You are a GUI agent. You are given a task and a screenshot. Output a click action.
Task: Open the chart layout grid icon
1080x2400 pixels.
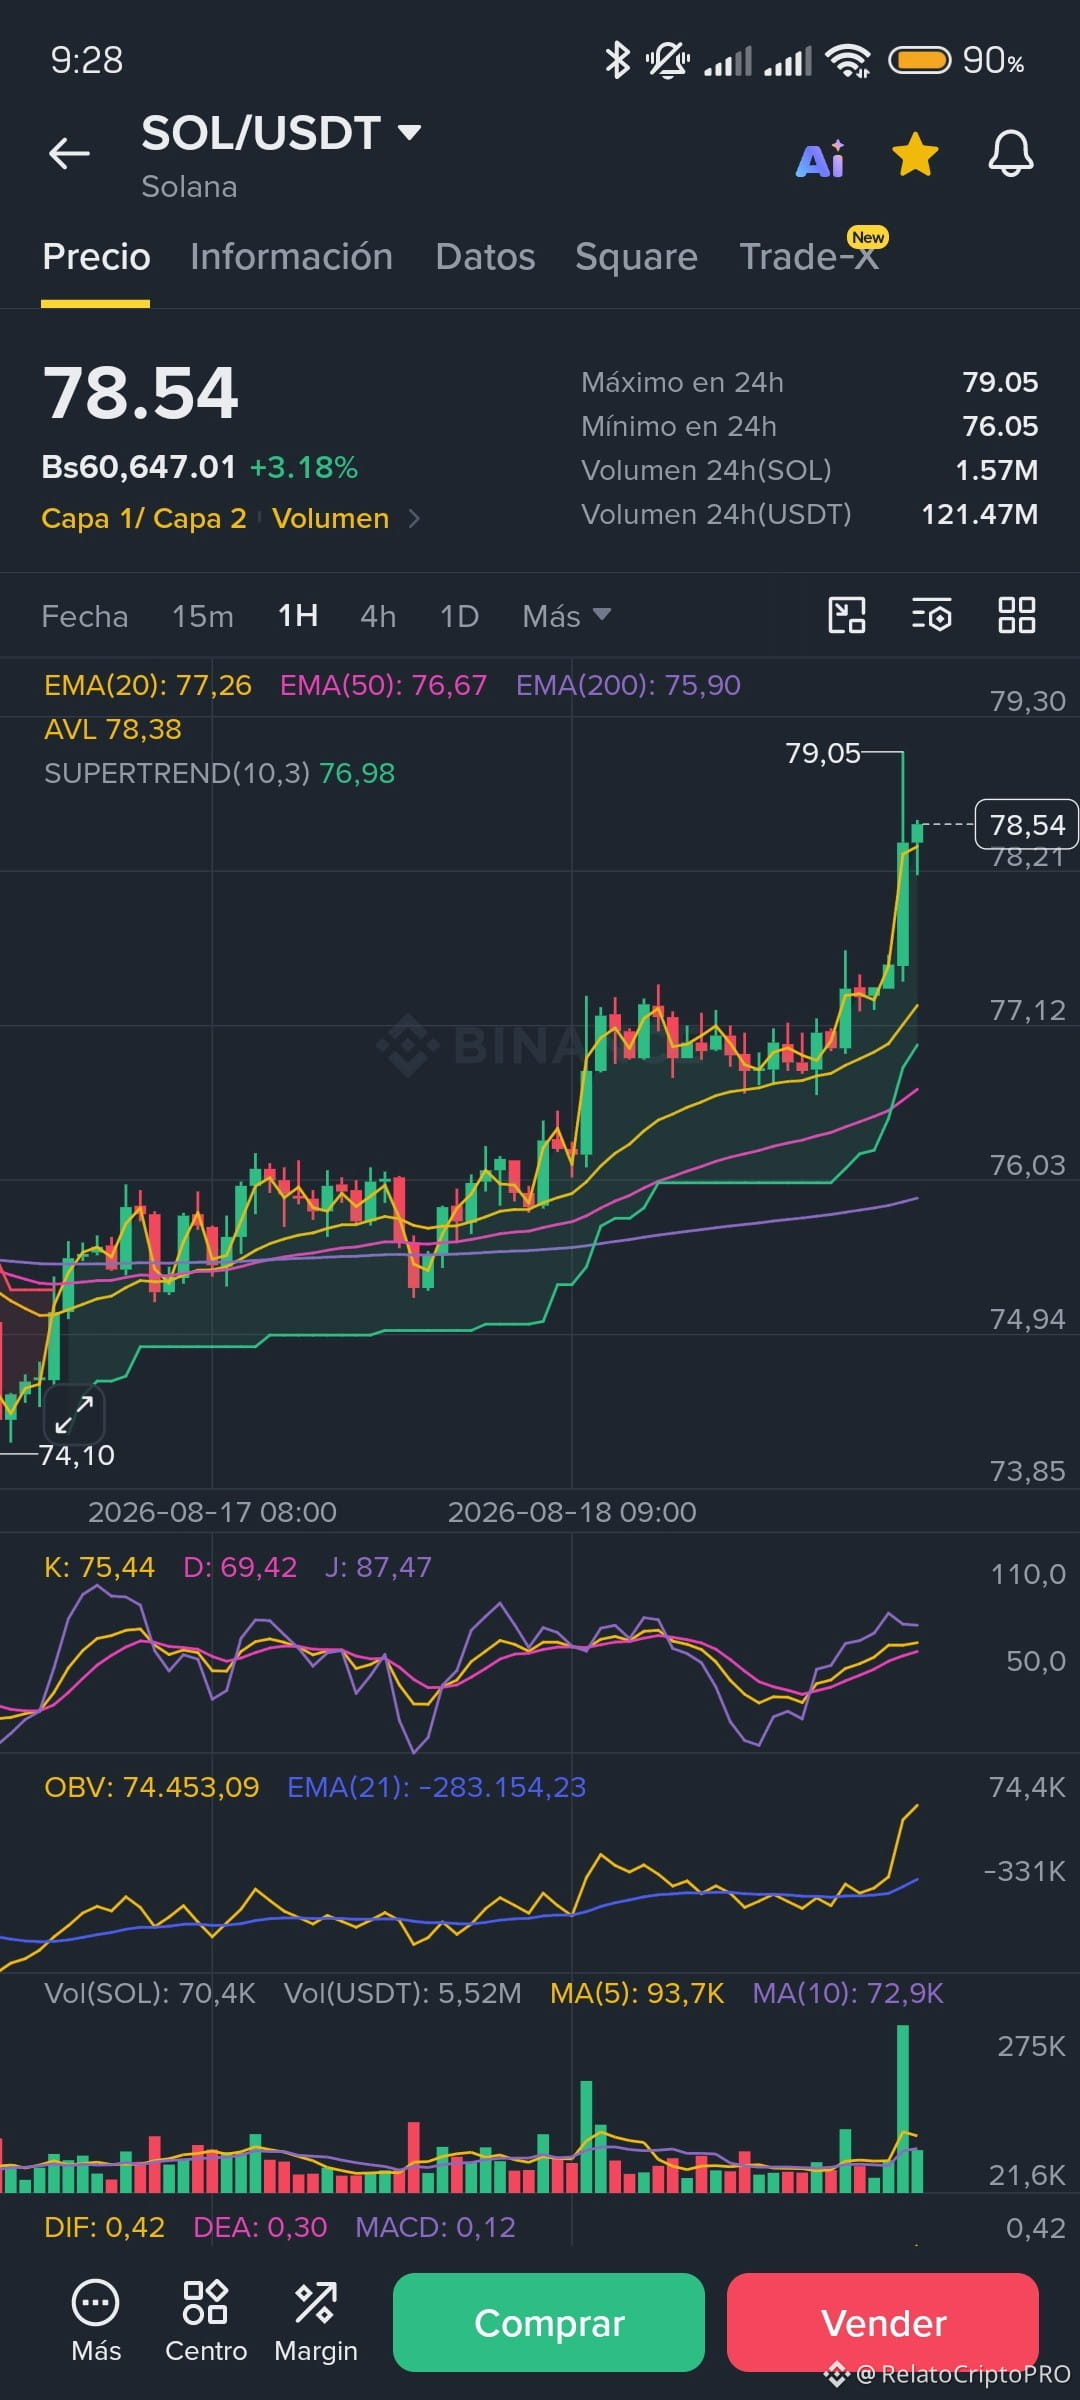point(1017,615)
